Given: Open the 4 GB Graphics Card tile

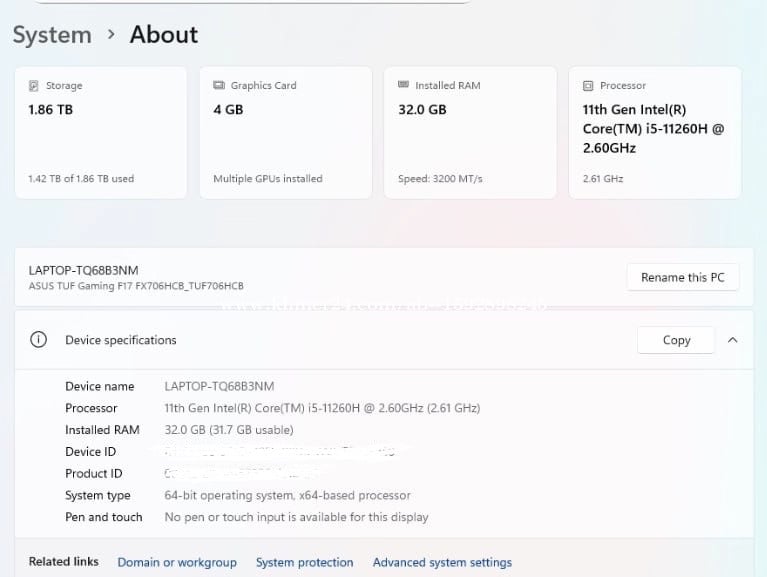Looking at the screenshot, I should click(285, 133).
